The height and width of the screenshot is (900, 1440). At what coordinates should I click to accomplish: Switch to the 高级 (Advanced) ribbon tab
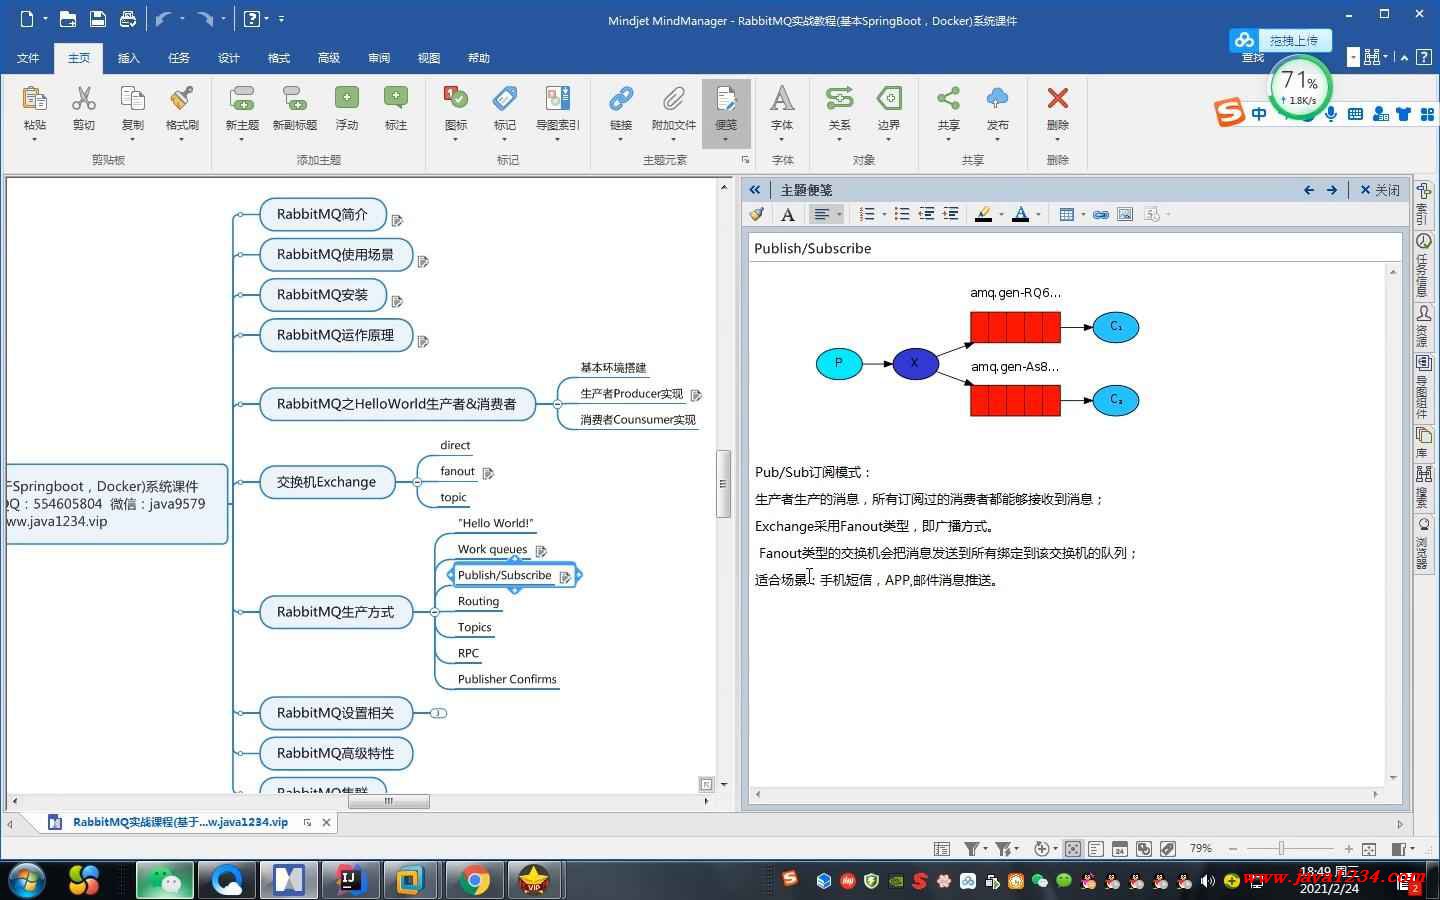[x=329, y=58]
